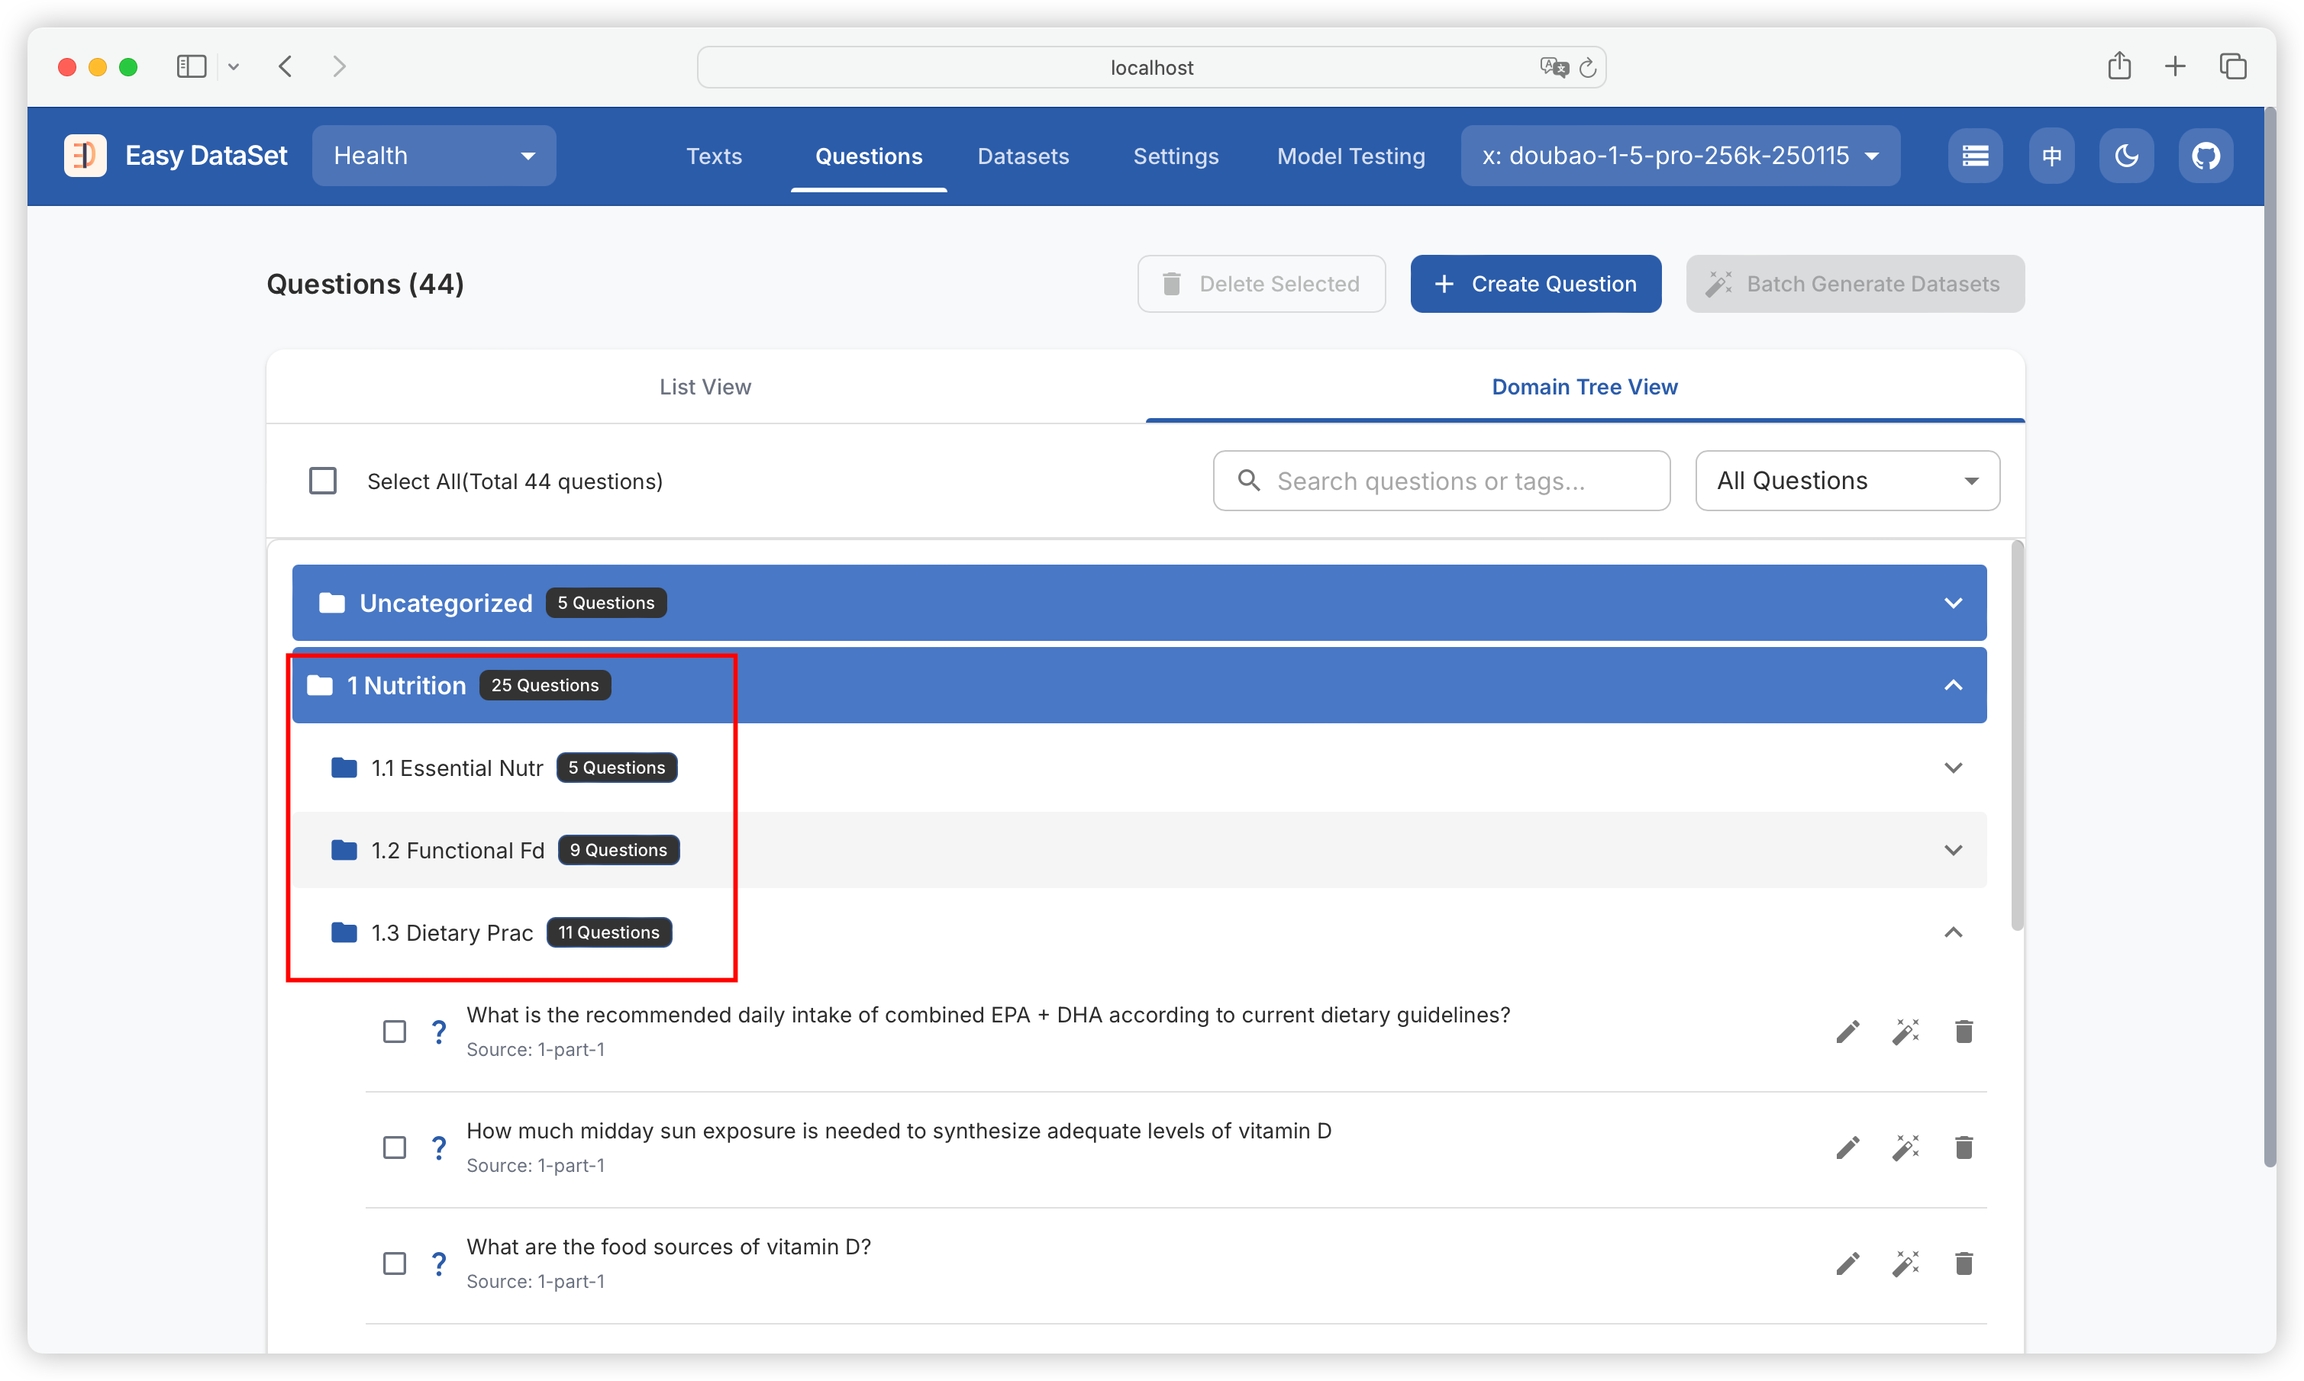Open the Model Testing page
2304x1381 pixels.
click(1350, 156)
